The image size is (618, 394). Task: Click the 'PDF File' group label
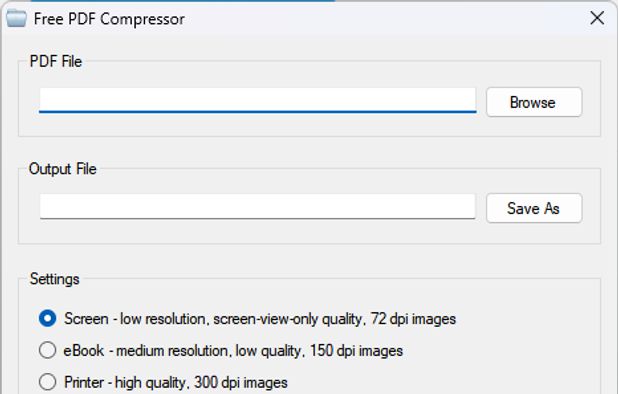point(56,61)
